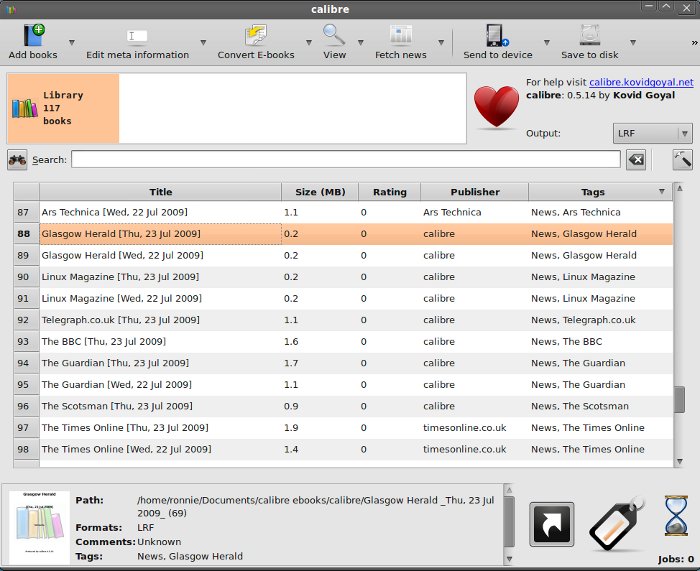The height and width of the screenshot is (571, 700).
Task: Click scroll up arrow of book list
Action: [x=679, y=188]
